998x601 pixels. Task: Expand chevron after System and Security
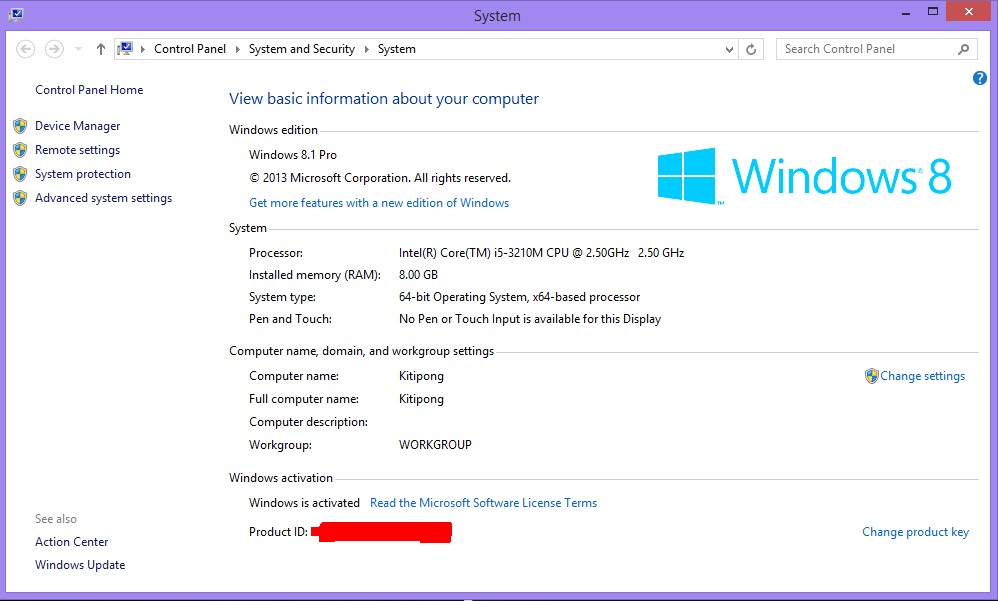367,49
